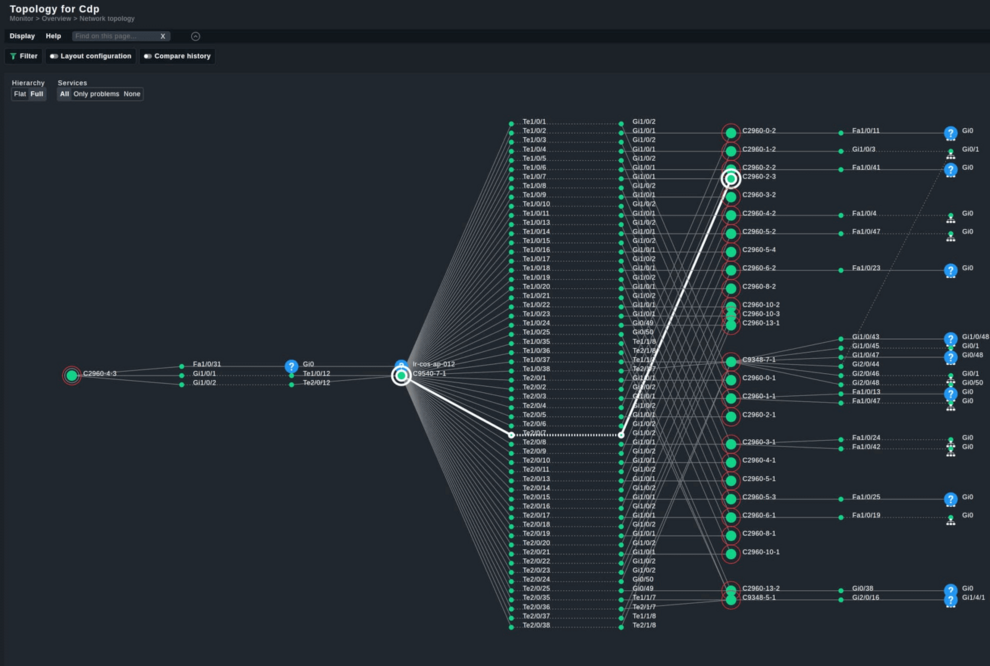Click the highlighted C2960-2-3 node icon
The height and width of the screenshot is (666, 990).
pos(733,177)
